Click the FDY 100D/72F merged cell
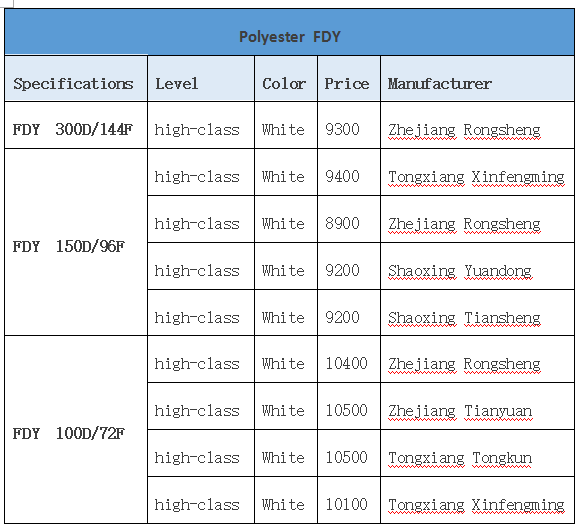The width and height of the screenshot is (578, 530). tap(76, 430)
